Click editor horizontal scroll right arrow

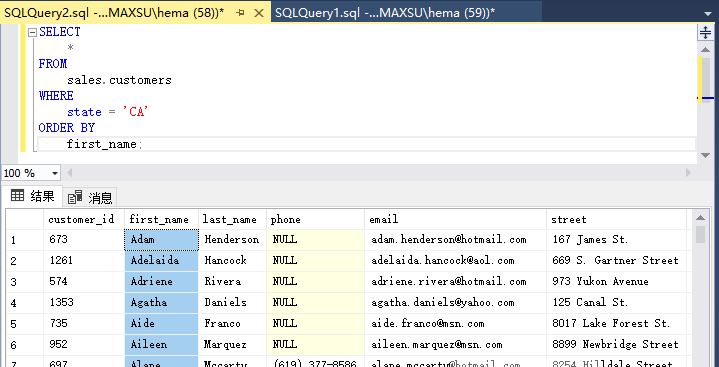tap(688, 173)
